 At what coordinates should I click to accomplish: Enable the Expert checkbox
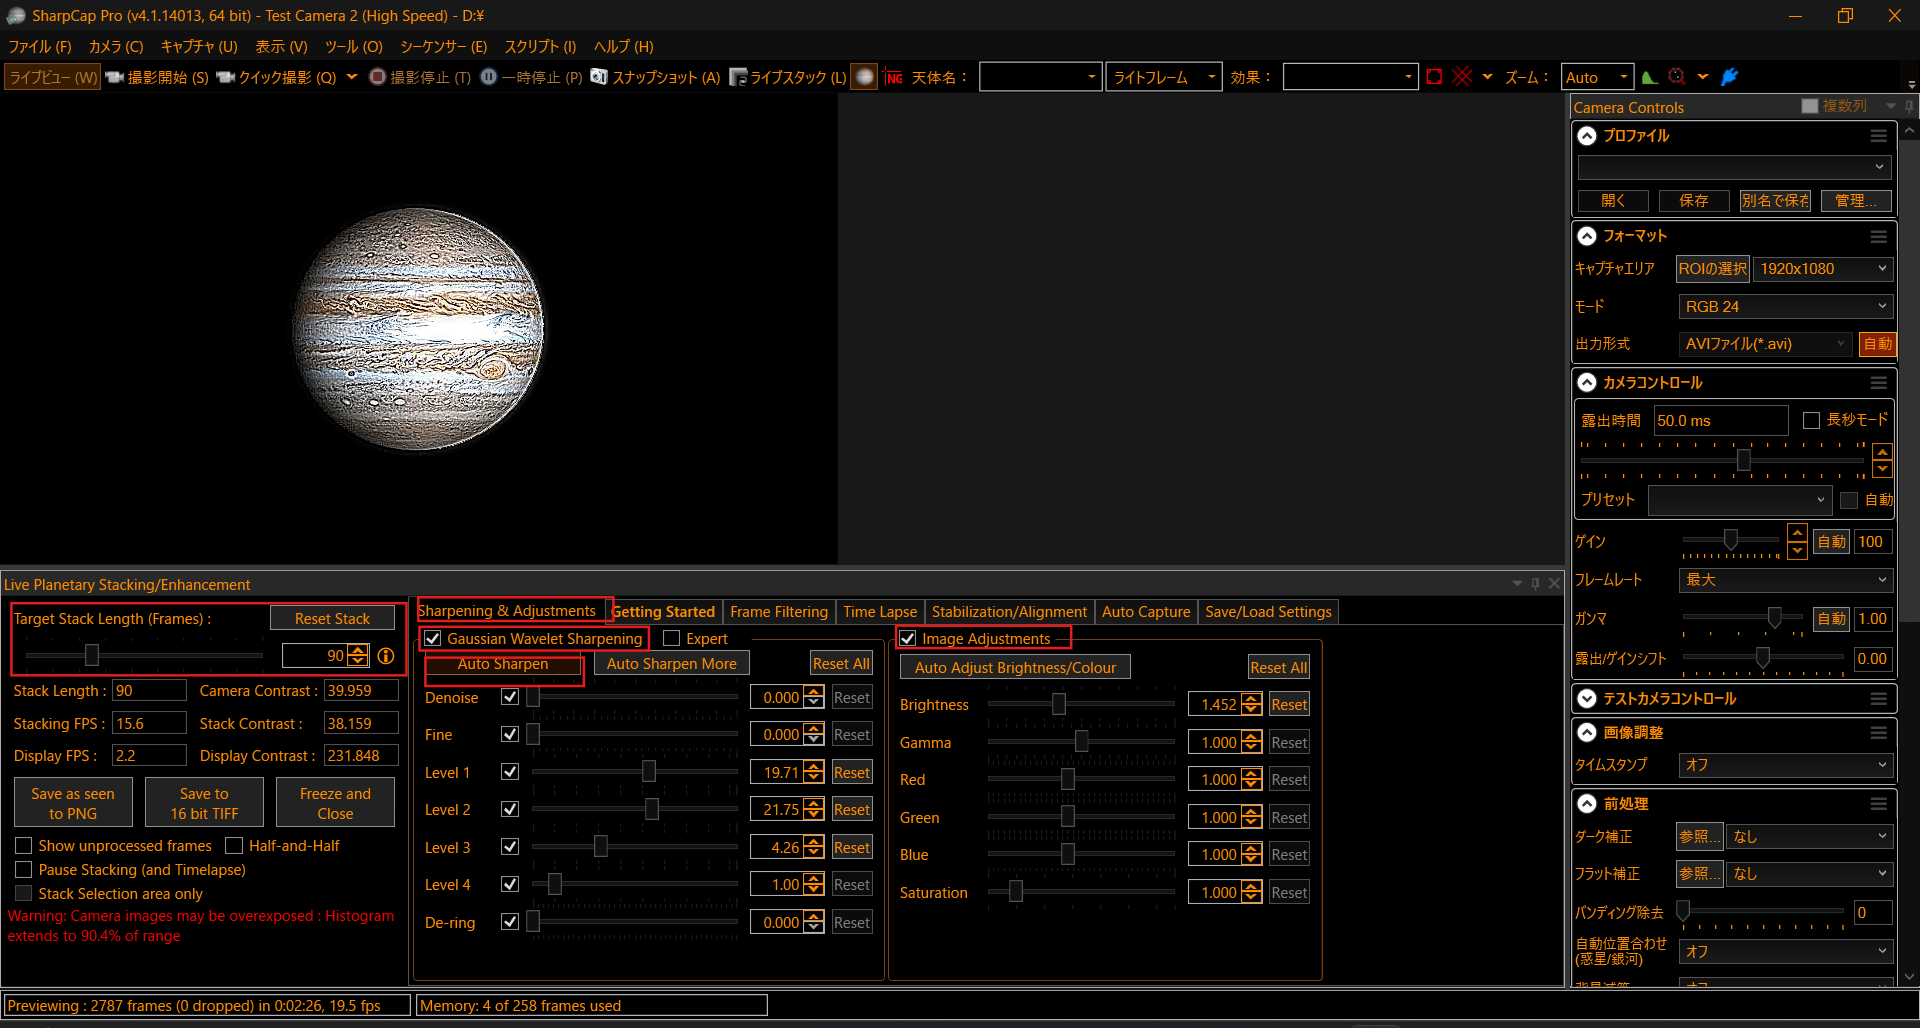pos(672,638)
